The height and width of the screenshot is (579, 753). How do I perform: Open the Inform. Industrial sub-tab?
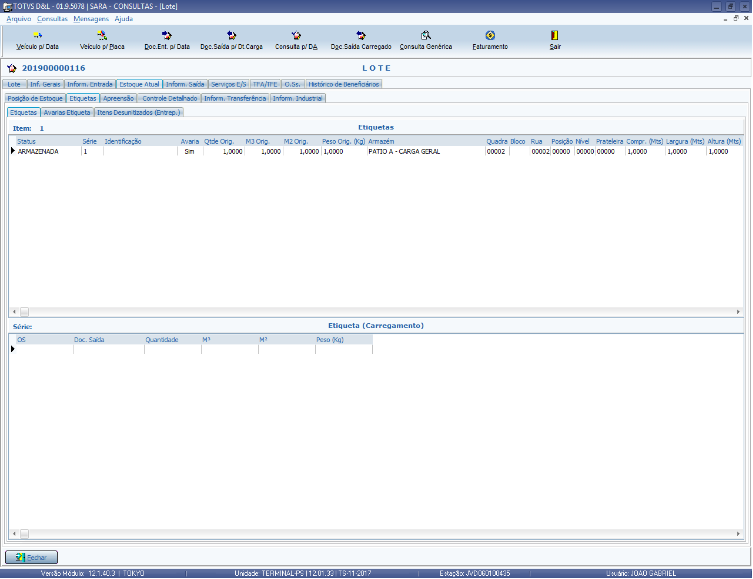point(298,98)
